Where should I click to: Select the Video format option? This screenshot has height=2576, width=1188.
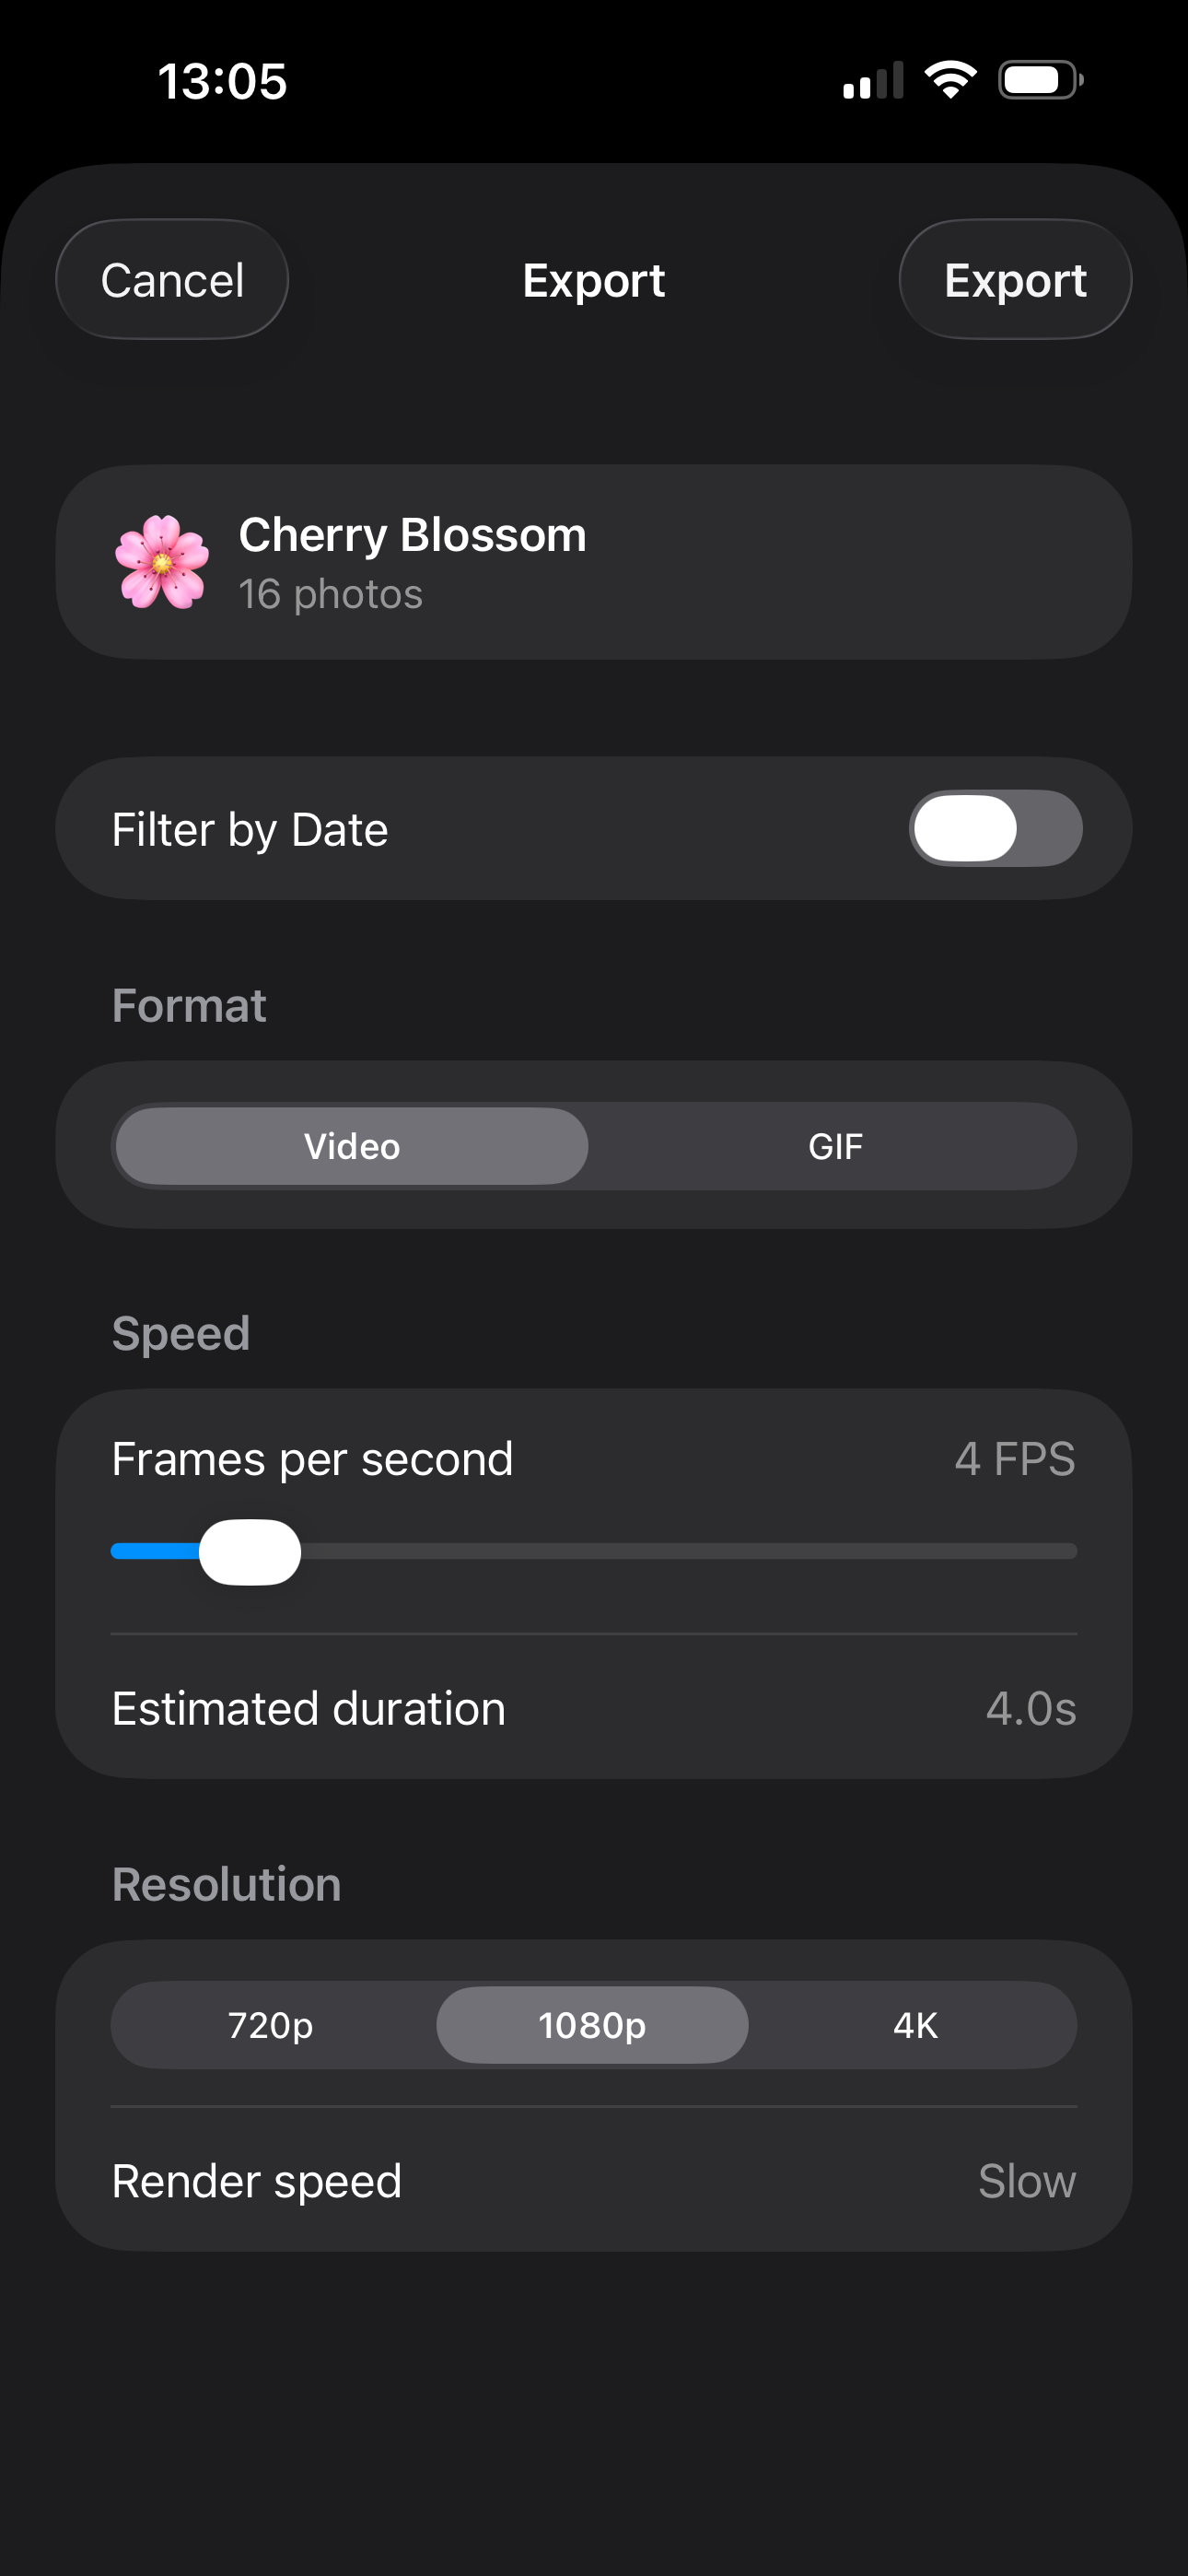click(x=351, y=1146)
